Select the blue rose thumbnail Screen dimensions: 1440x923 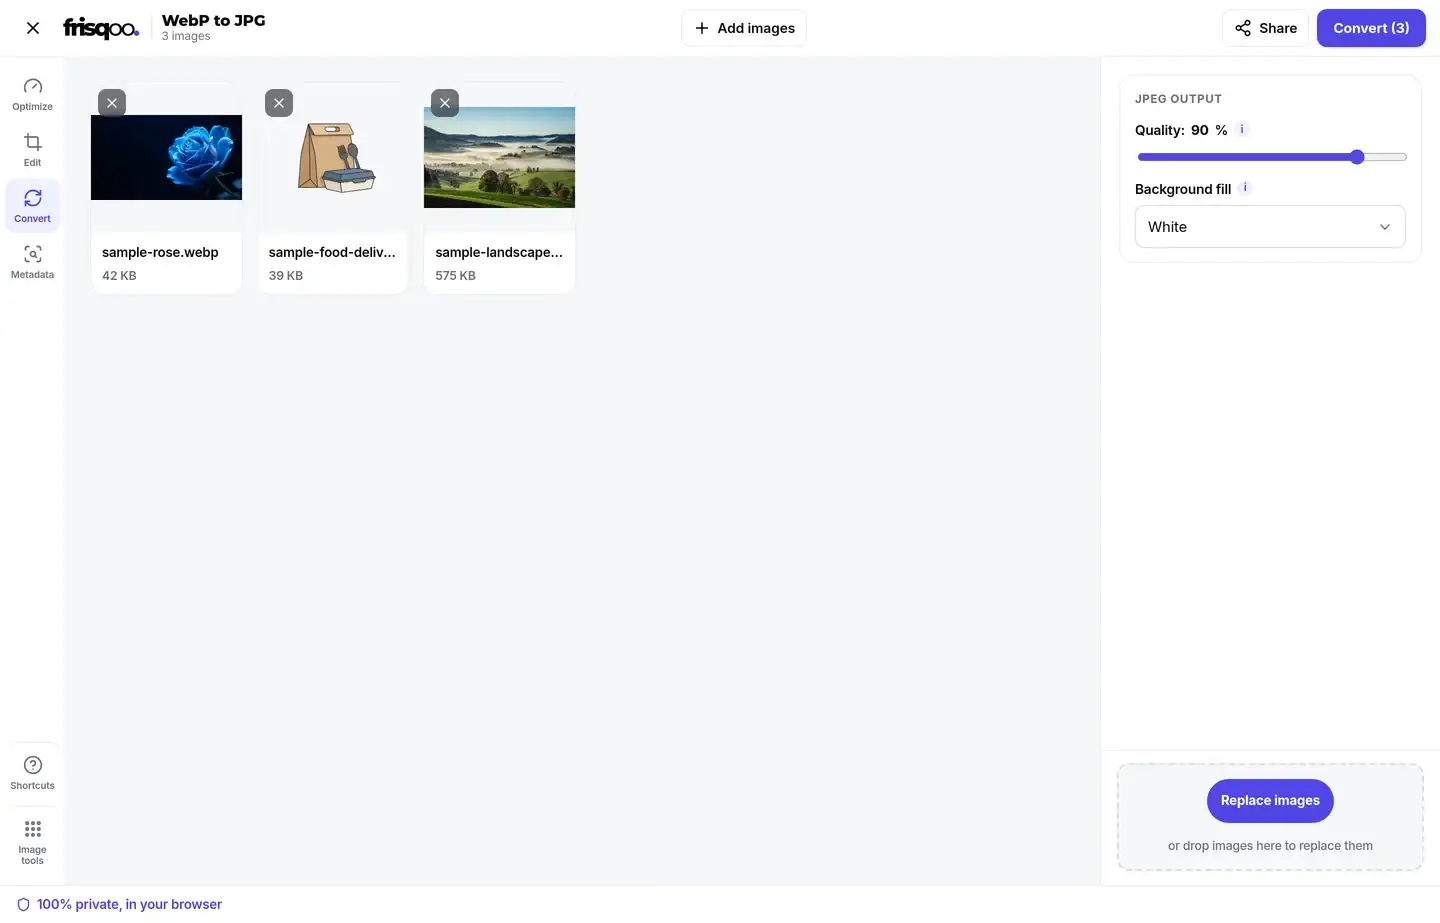tap(166, 157)
